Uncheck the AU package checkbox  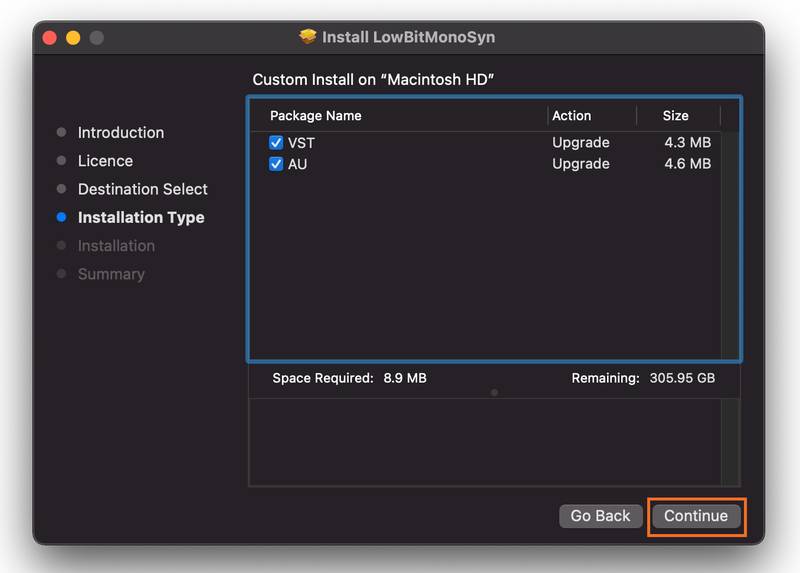click(x=277, y=164)
